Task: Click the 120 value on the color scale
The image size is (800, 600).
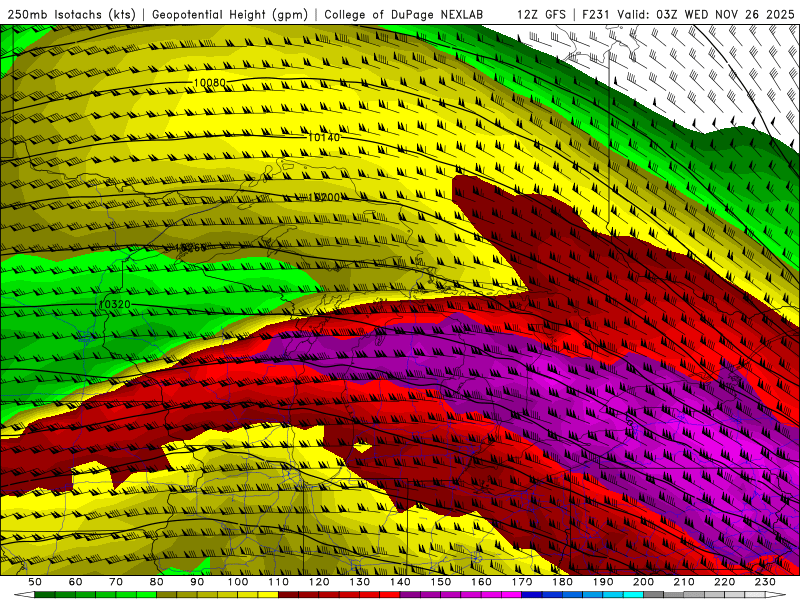Action: pos(319,582)
